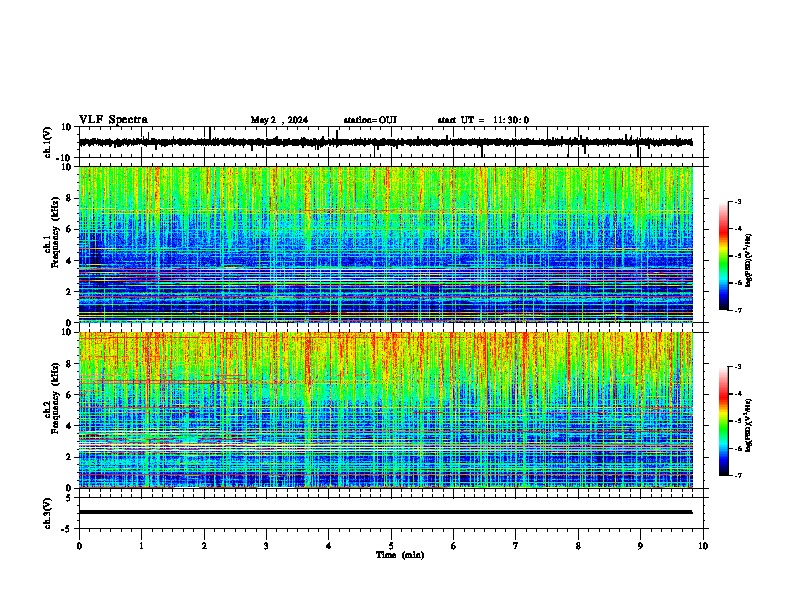Click the '8' tick on ch.1 frequency axis
This screenshot has height=612, width=792.
point(70,198)
